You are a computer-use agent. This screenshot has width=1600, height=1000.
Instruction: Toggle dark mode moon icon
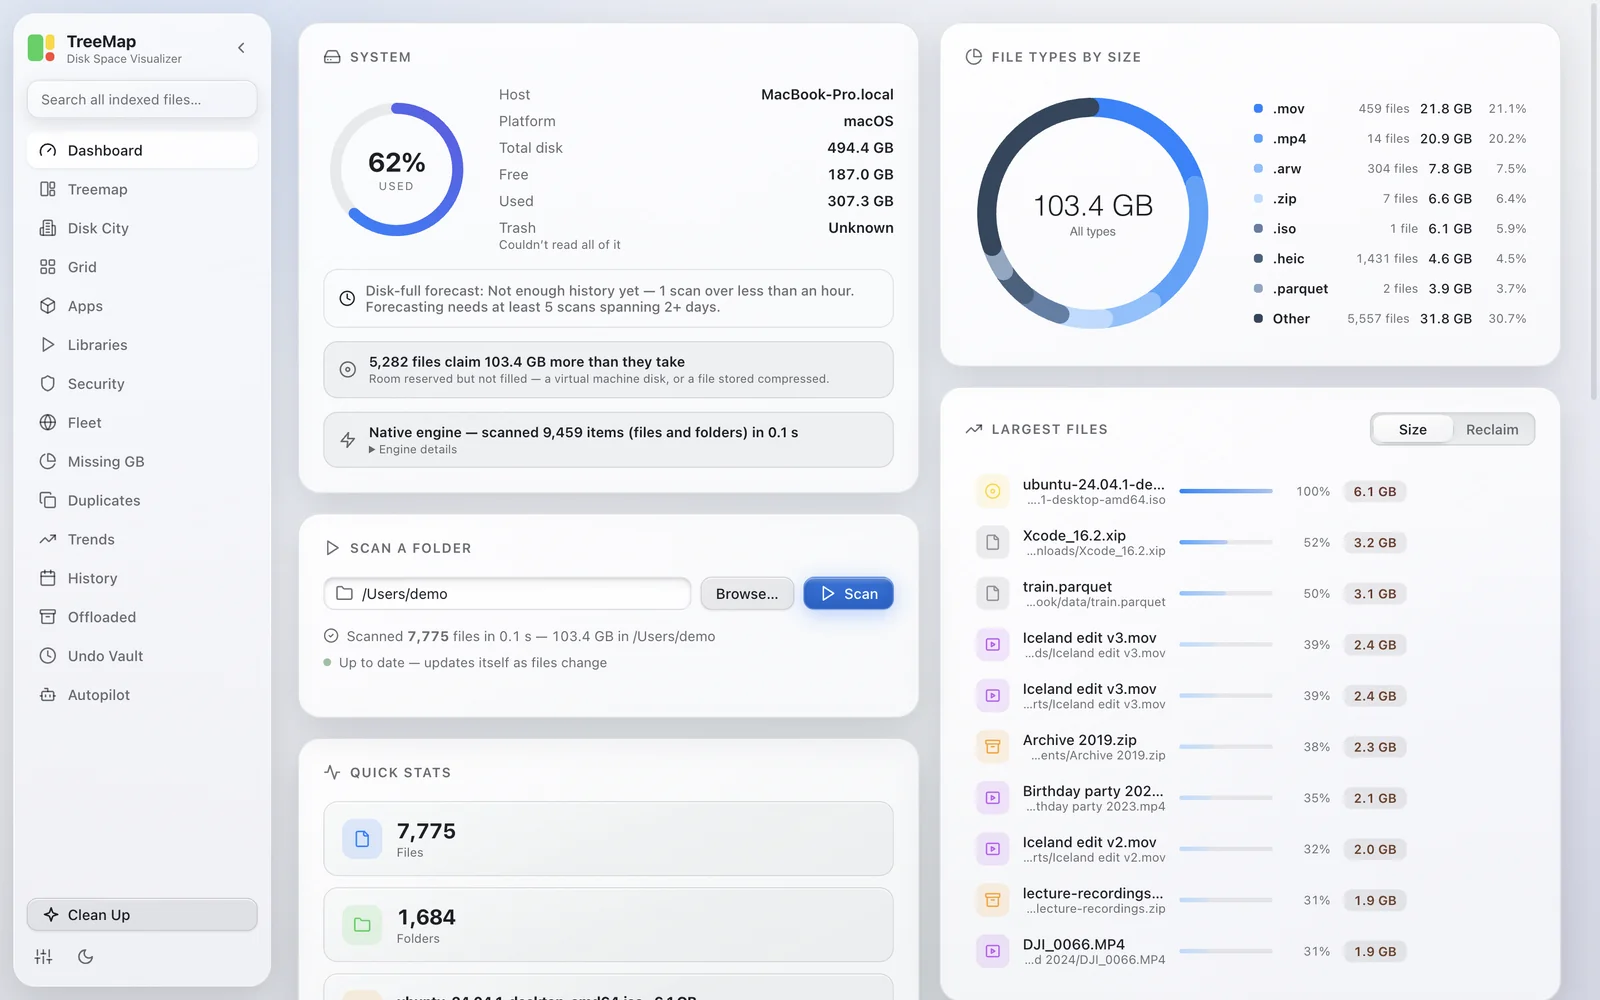tap(86, 957)
